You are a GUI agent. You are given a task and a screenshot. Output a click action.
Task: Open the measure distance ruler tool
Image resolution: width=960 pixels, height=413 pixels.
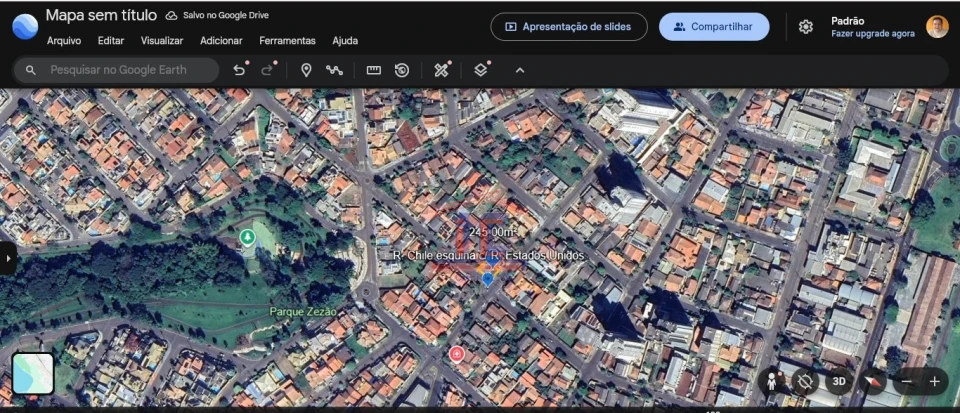click(x=374, y=70)
